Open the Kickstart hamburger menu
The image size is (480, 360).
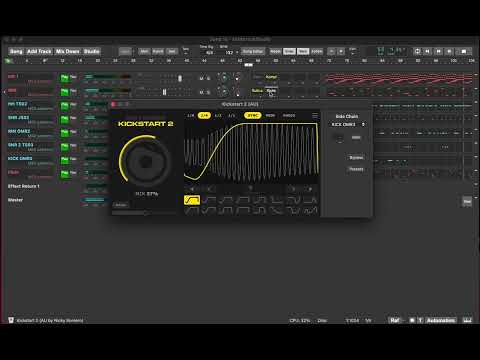click(x=315, y=116)
